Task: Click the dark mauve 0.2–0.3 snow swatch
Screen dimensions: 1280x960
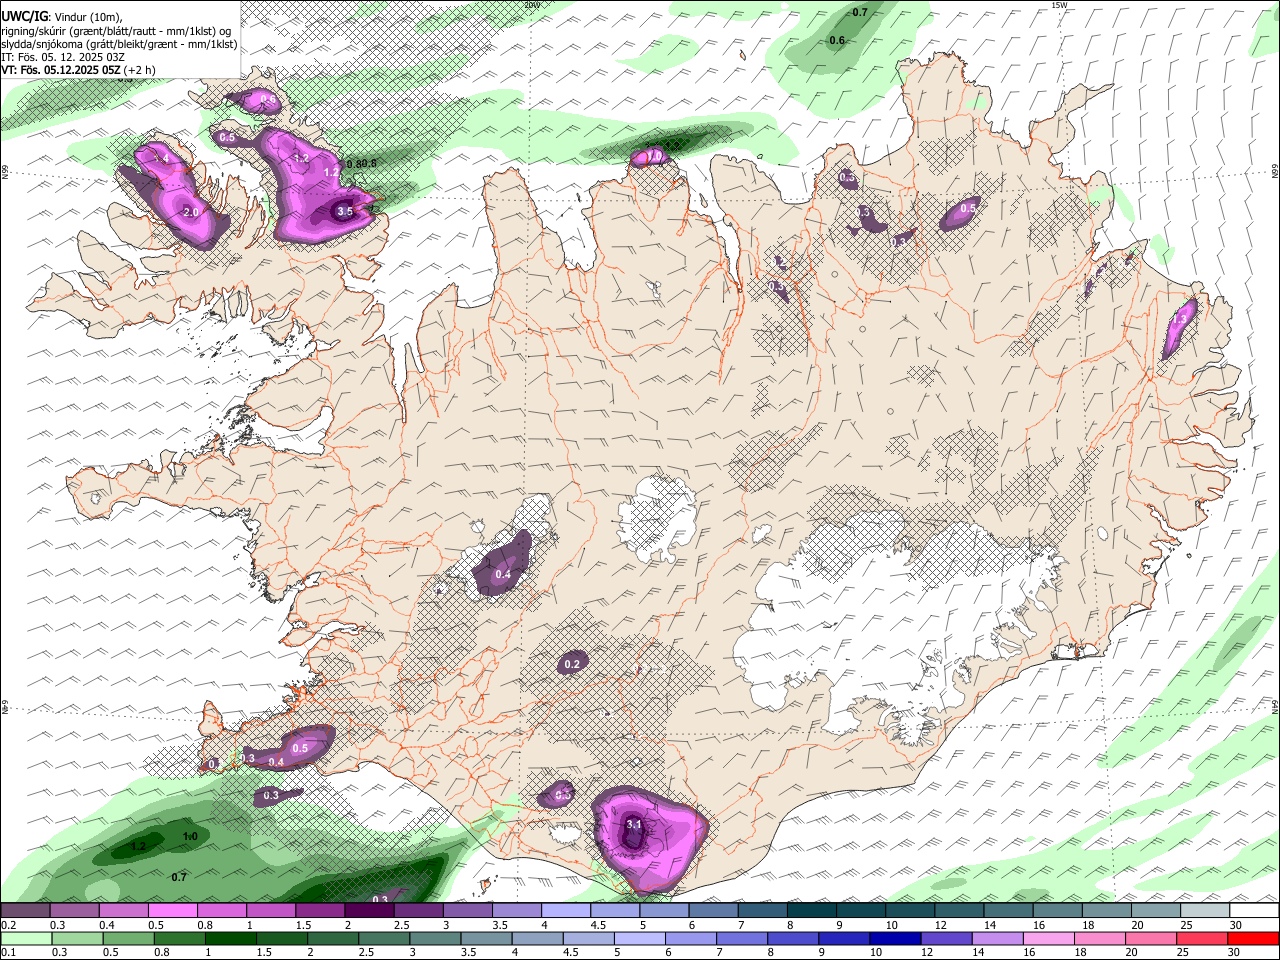Action: [x=25, y=910]
